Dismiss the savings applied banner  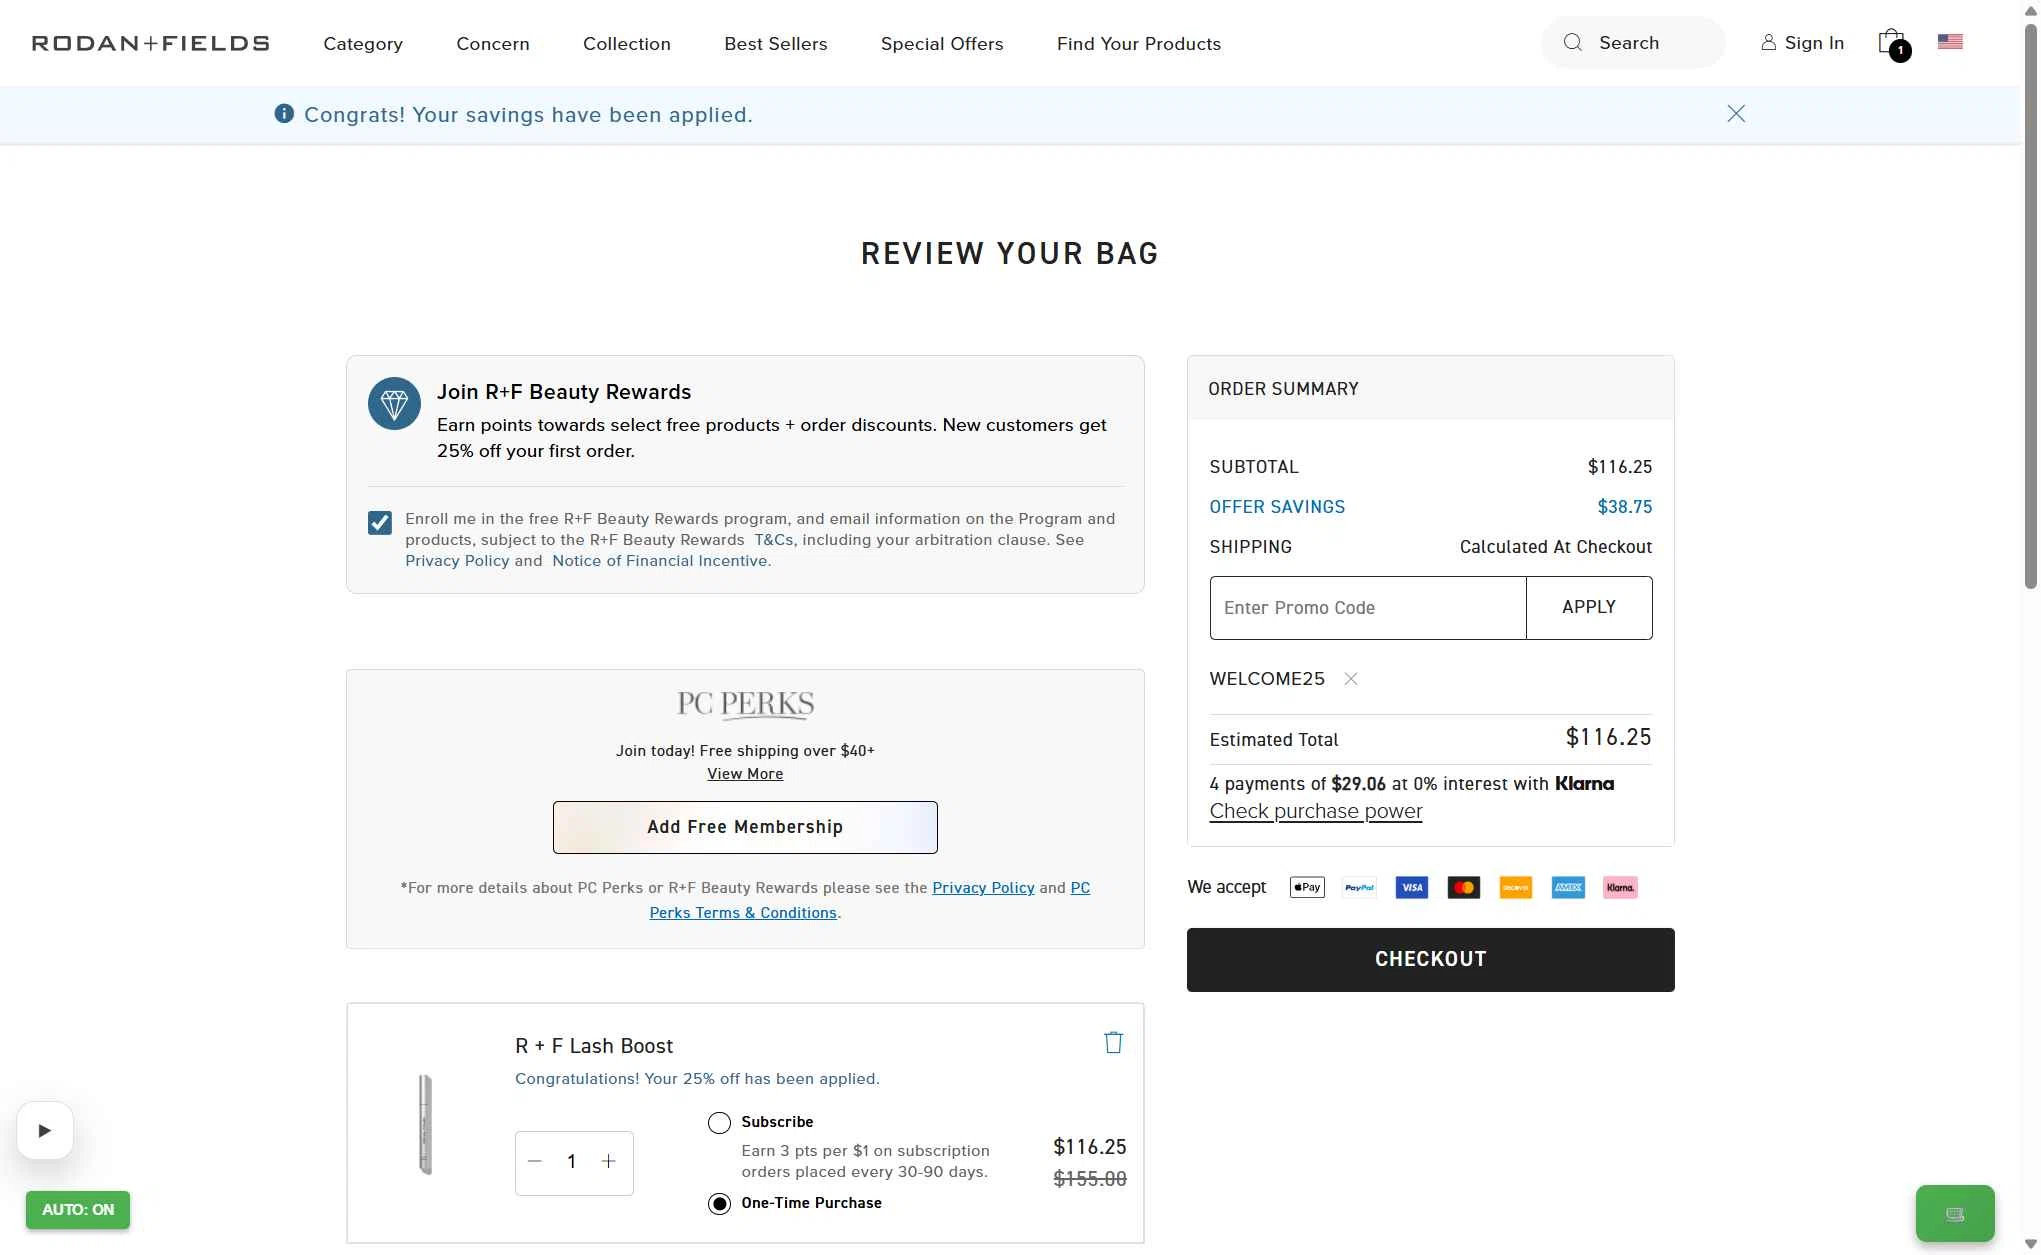point(1736,114)
